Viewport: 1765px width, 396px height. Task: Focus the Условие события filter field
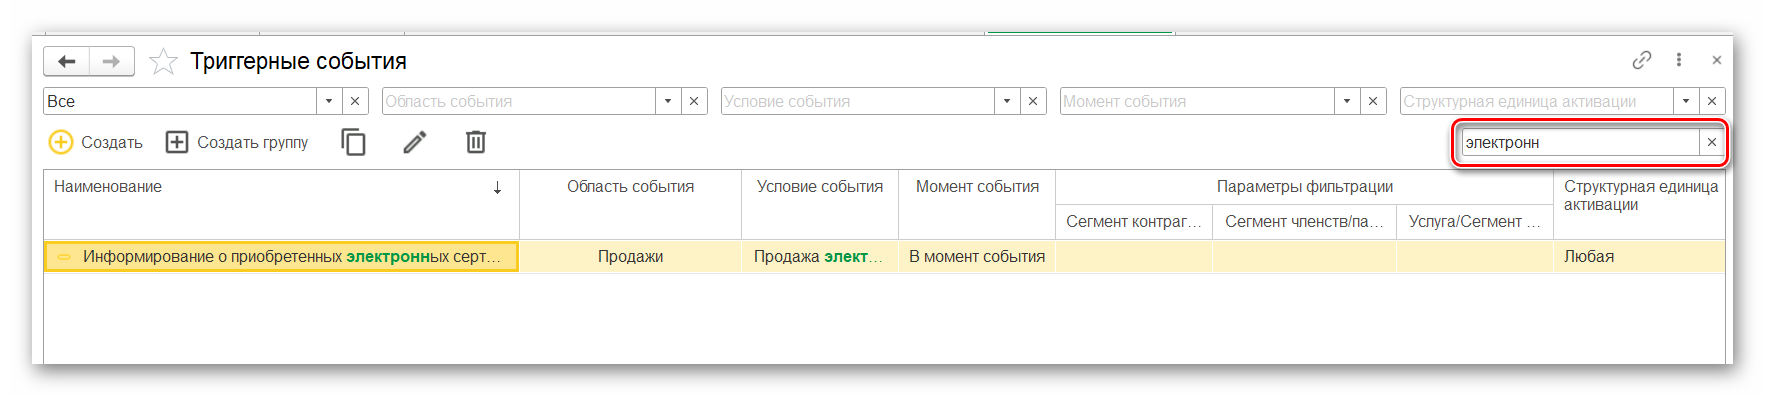pos(858,101)
